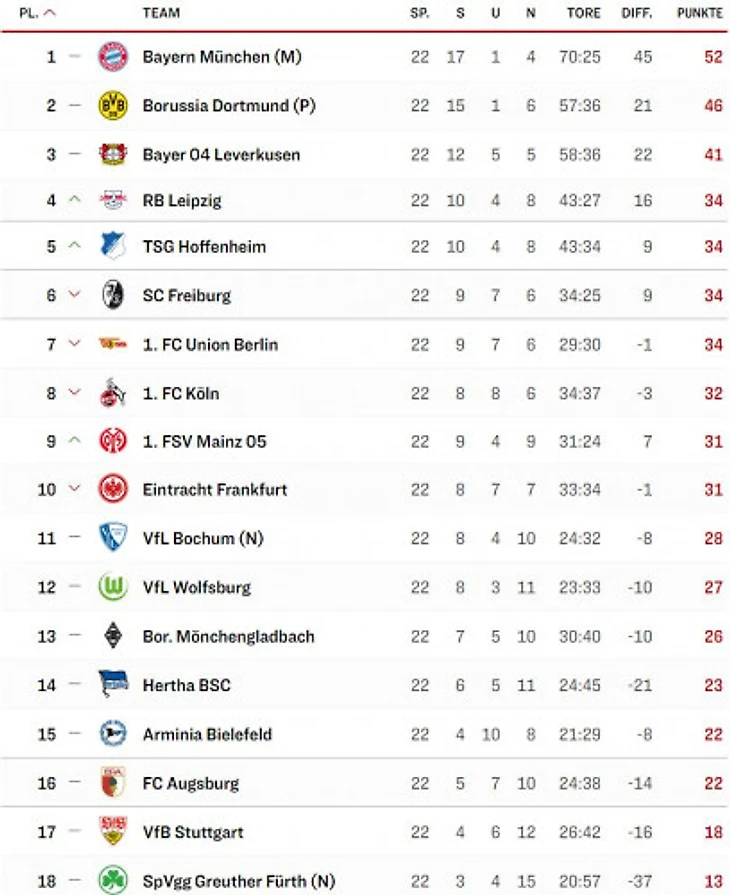Sort table by PL. column arrow
The height and width of the screenshot is (895, 730).
[50, 13]
